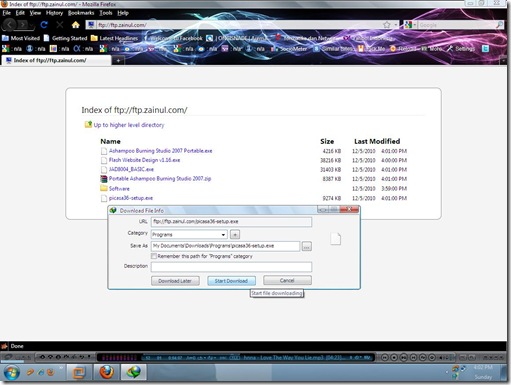This screenshot has width=511, height=385.
Task: Follow Up to higher level directory link
Action: [129, 125]
